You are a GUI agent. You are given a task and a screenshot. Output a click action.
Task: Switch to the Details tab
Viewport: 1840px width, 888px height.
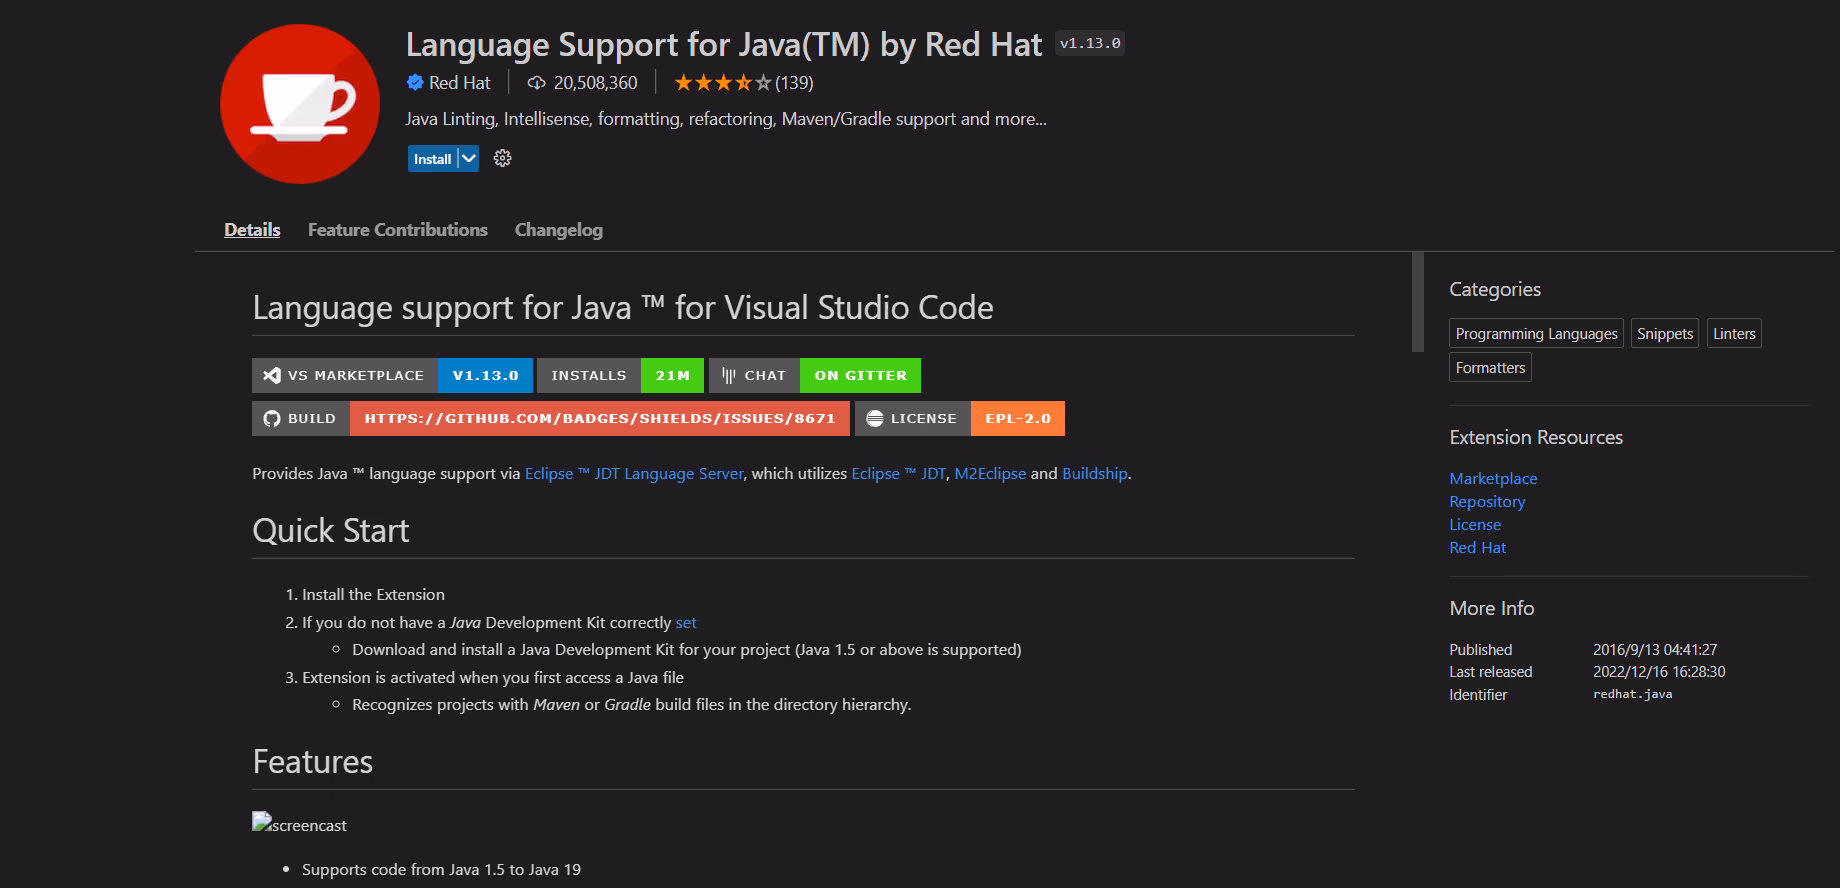click(252, 230)
